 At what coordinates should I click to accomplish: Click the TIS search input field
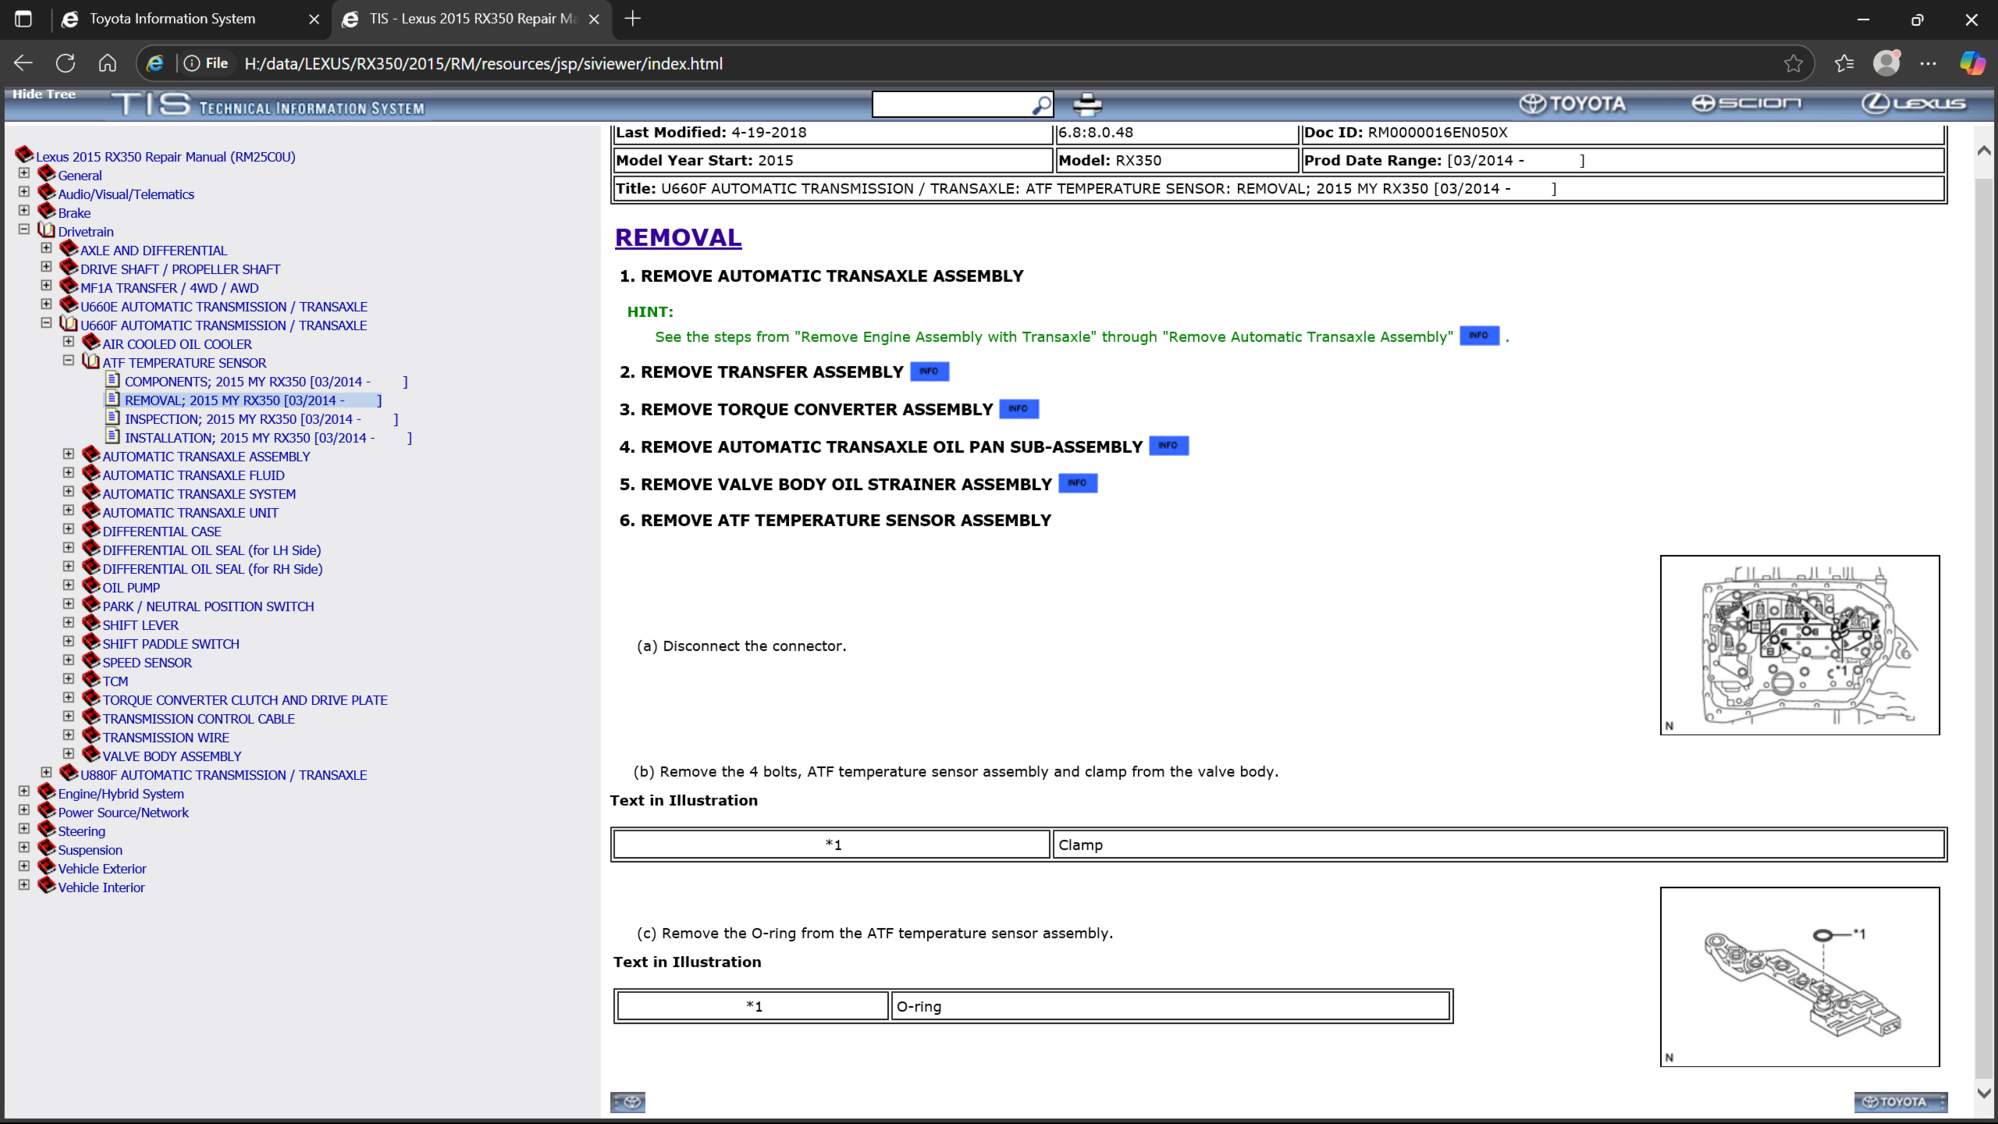[x=950, y=104]
